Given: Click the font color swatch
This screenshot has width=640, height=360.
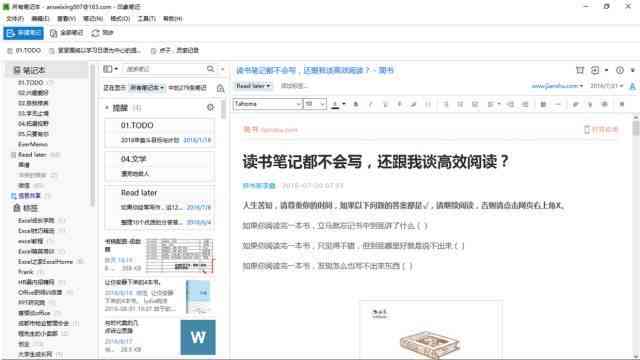Looking at the screenshot, I should pyautogui.click(x=335, y=104).
